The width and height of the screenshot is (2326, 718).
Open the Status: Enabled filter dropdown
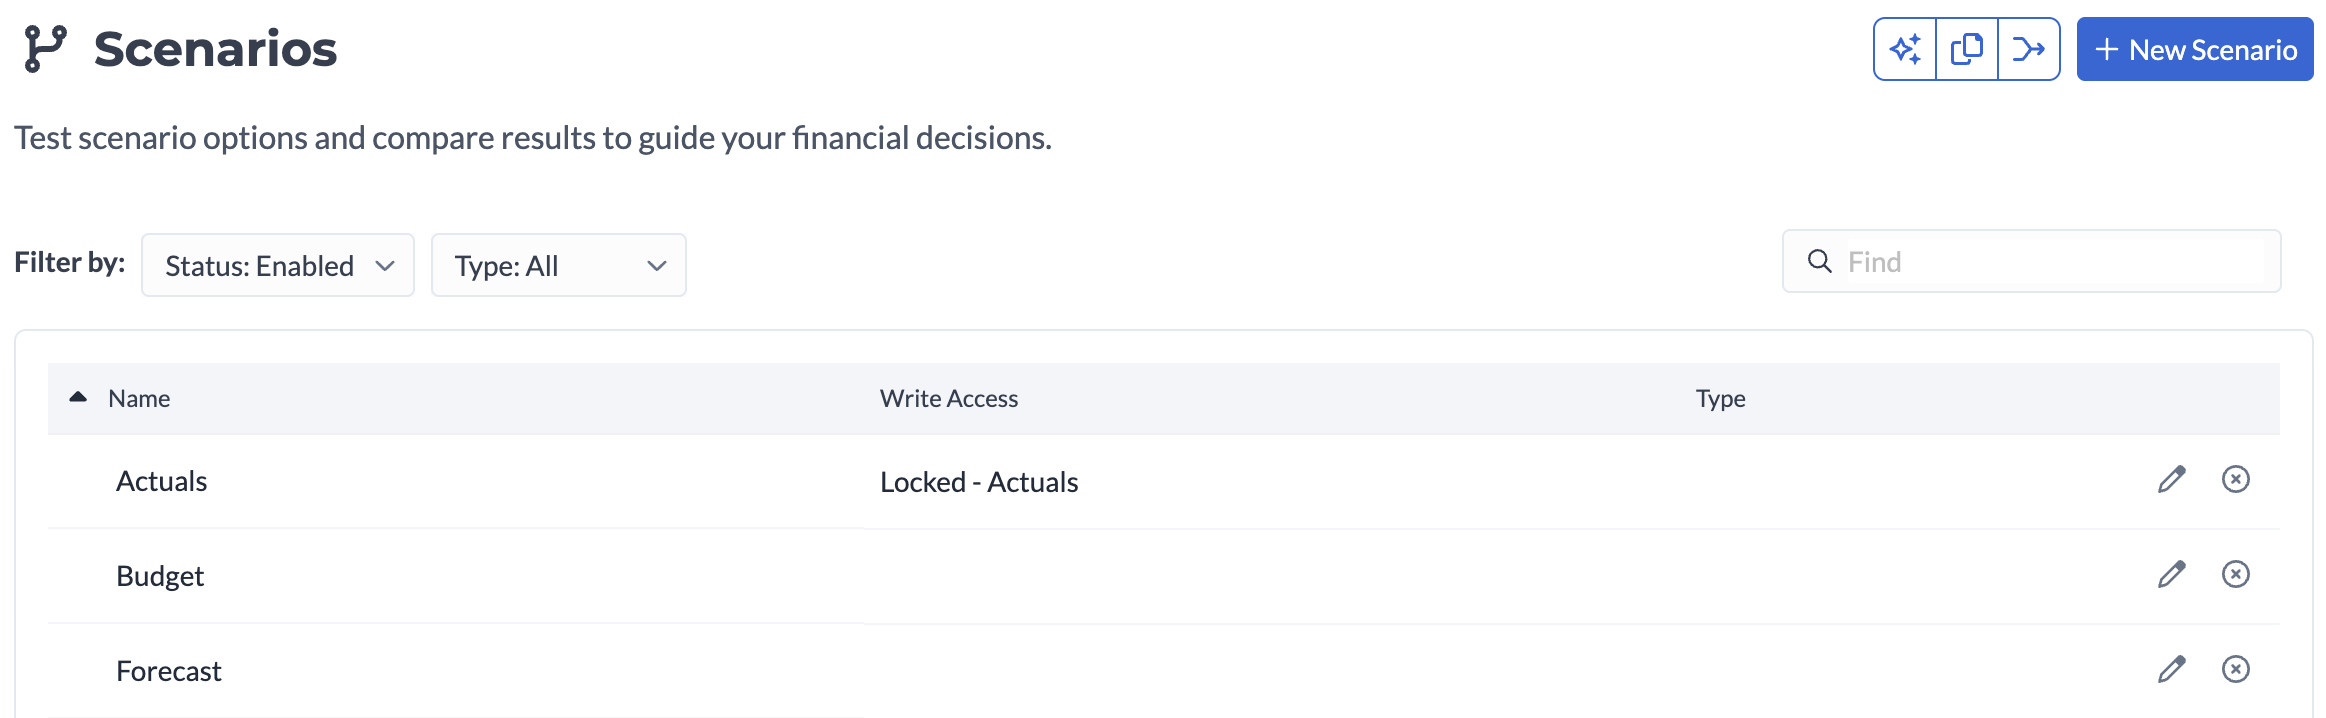coord(278,266)
